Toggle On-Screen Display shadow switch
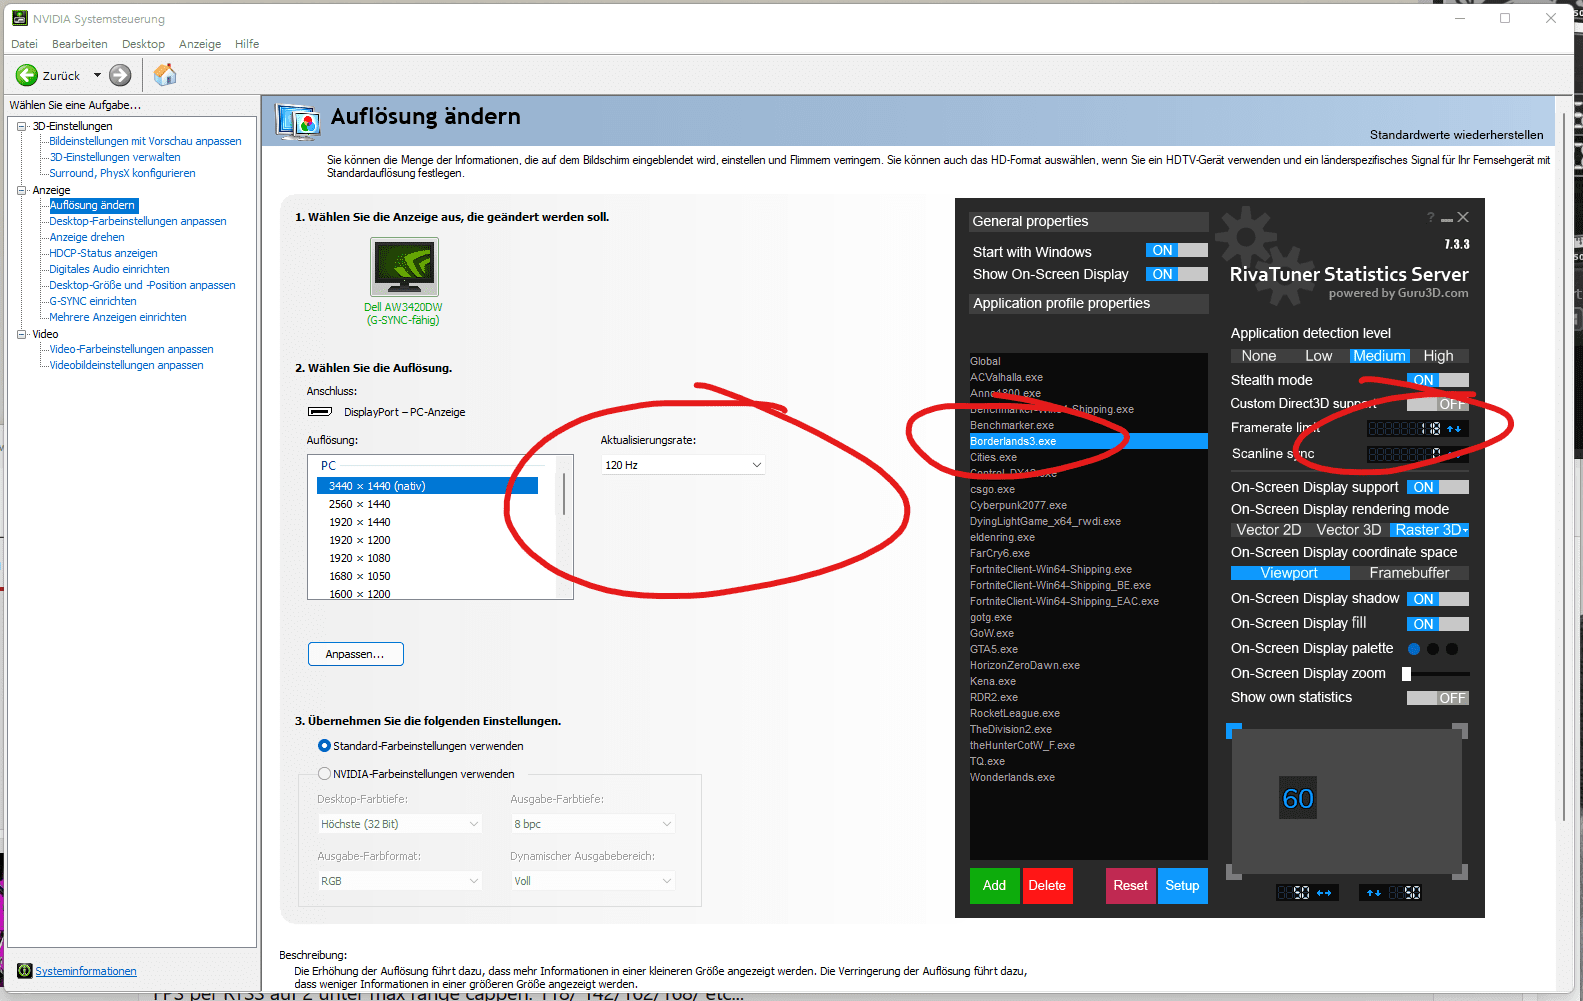Image resolution: width=1583 pixels, height=1001 pixels. (x=1438, y=599)
